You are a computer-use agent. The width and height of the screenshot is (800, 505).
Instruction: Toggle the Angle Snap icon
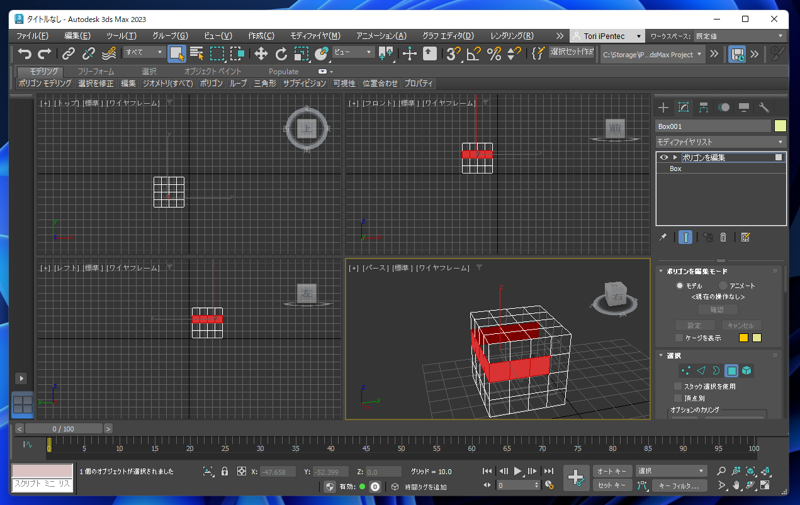473,54
